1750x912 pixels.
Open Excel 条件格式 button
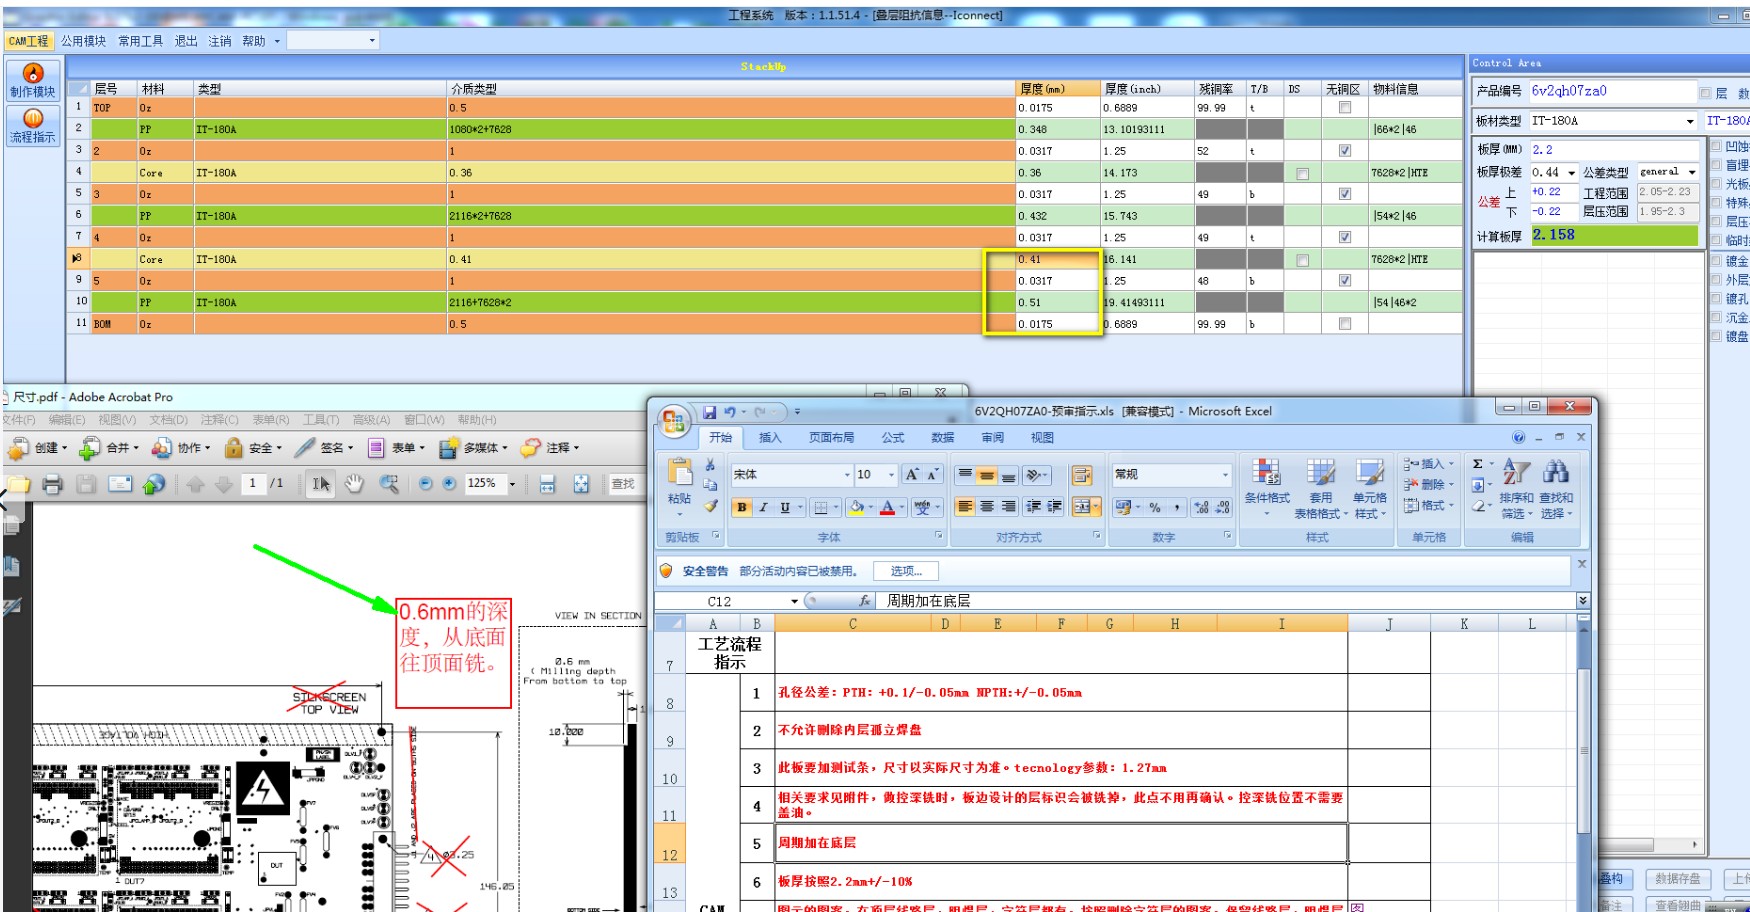(x=1267, y=488)
